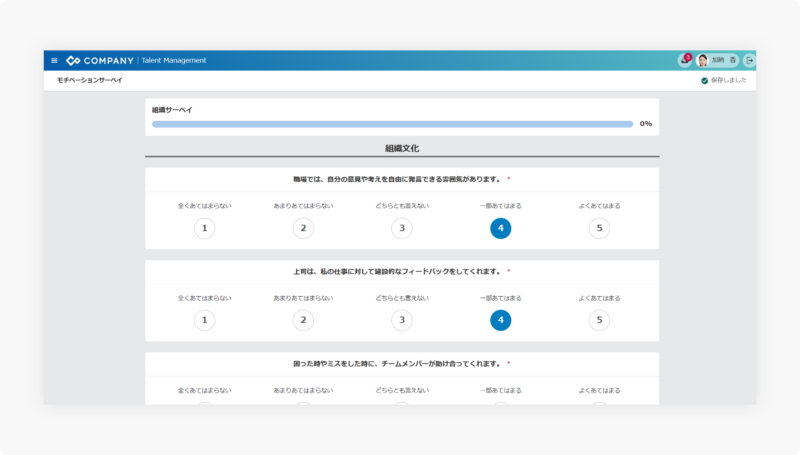Click the green saved checkmark icon
The width and height of the screenshot is (800, 455).
coord(704,80)
